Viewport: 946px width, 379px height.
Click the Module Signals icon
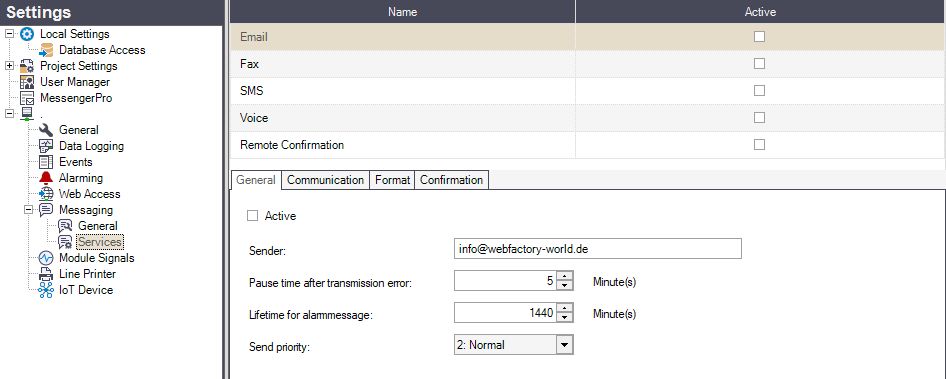pos(46,258)
